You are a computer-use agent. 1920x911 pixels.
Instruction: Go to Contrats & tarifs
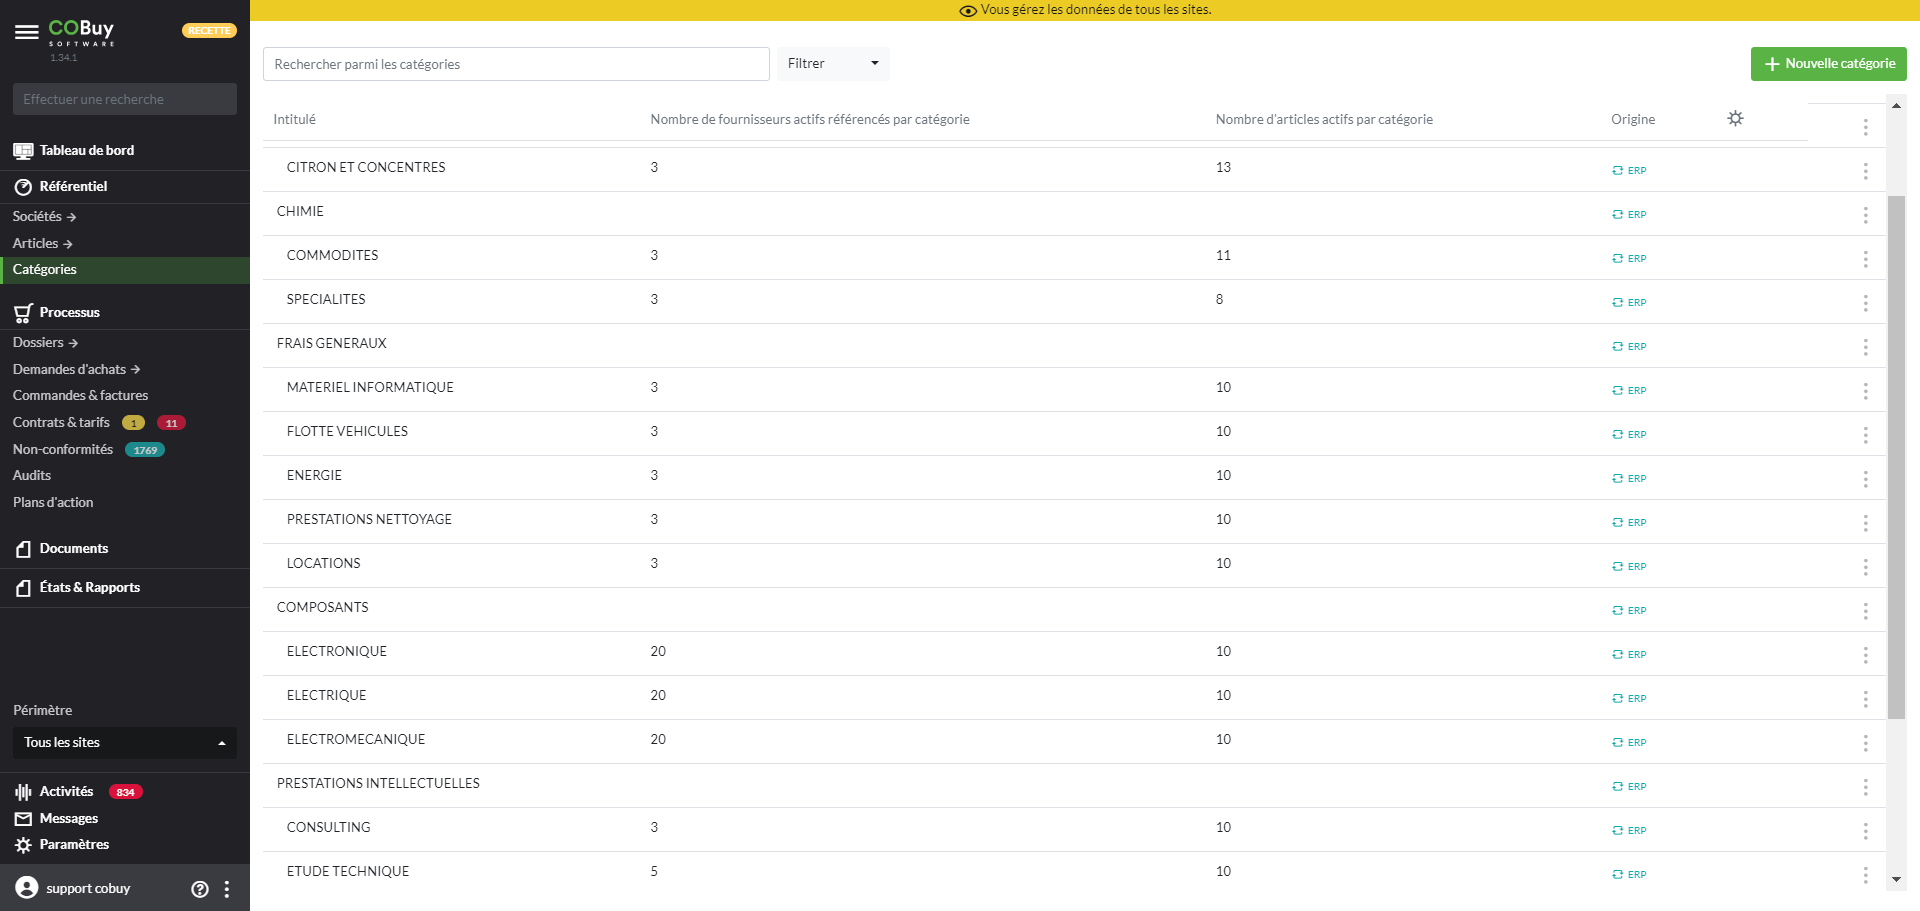pos(61,423)
